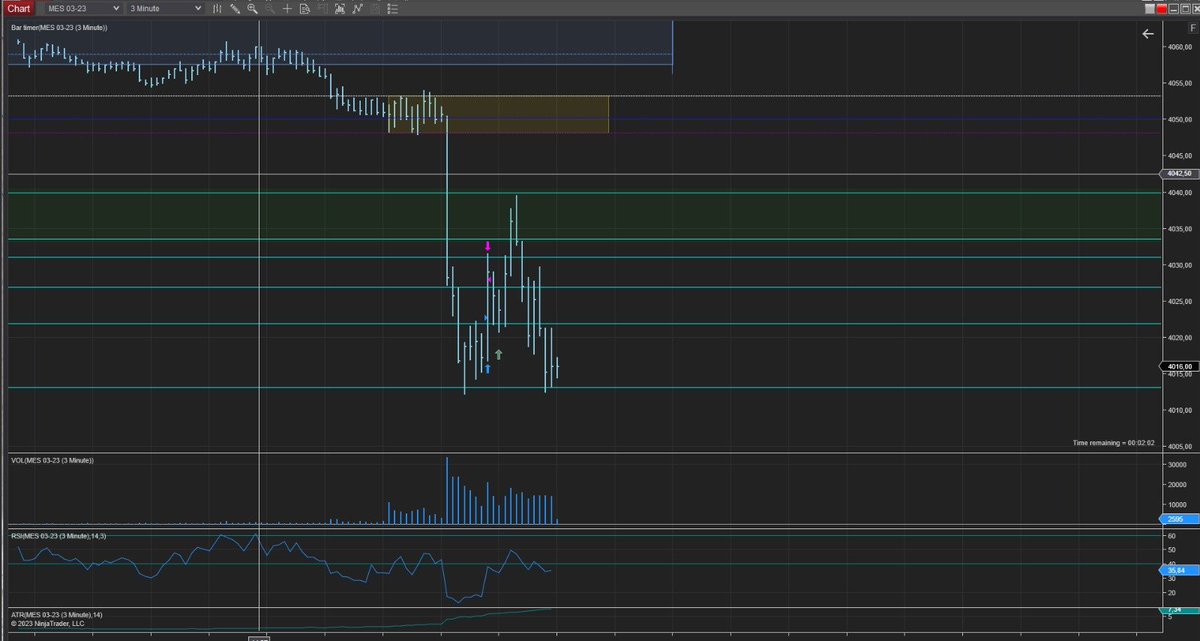
Task: Click the Bar timer panel label
Action: pos(59,27)
